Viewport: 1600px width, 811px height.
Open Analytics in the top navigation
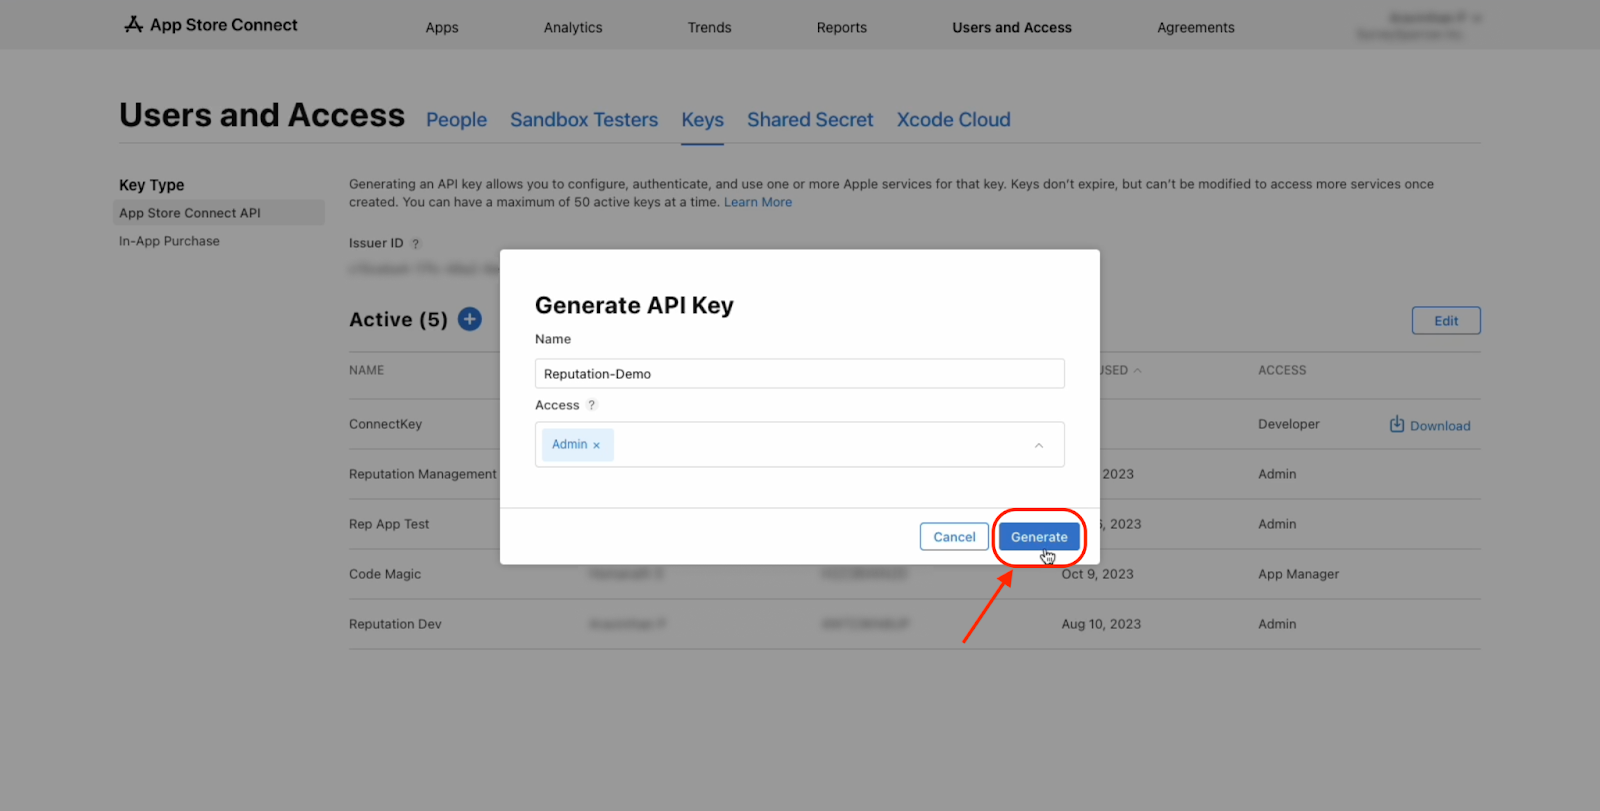573,28
